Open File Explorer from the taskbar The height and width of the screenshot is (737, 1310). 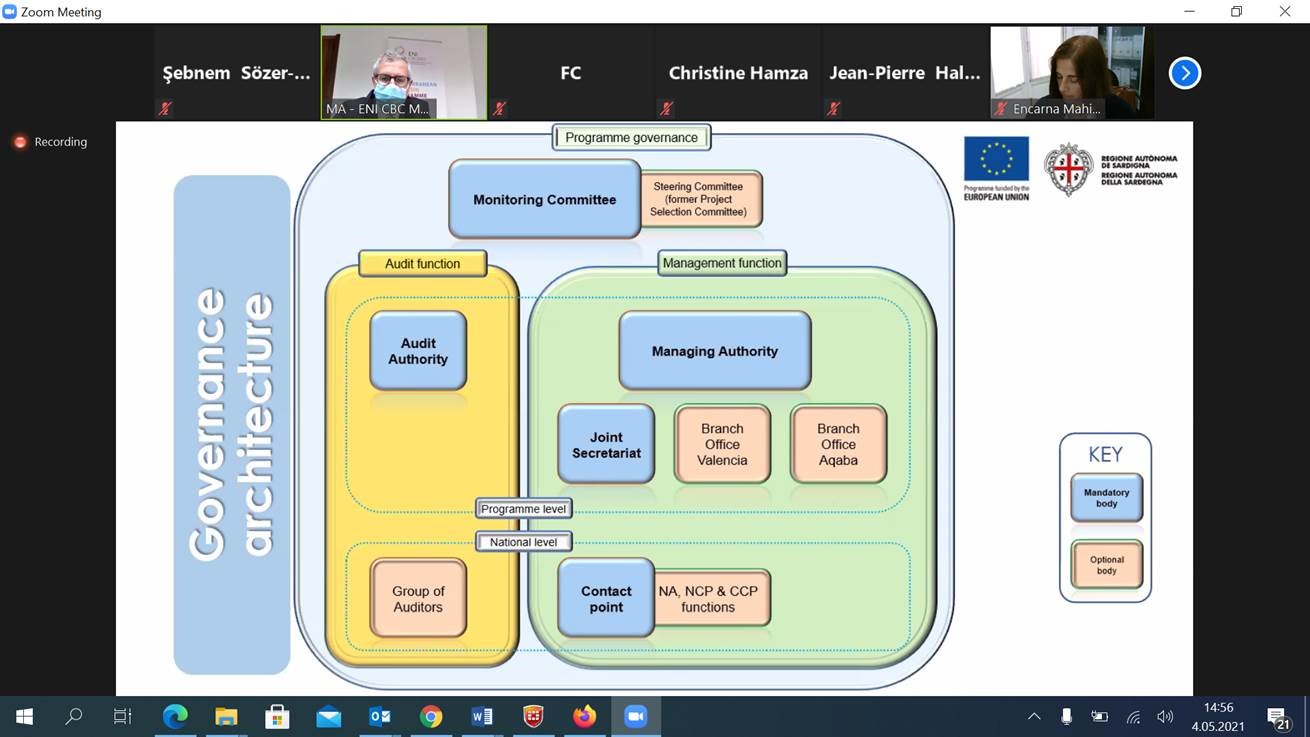(x=226, y=716)
